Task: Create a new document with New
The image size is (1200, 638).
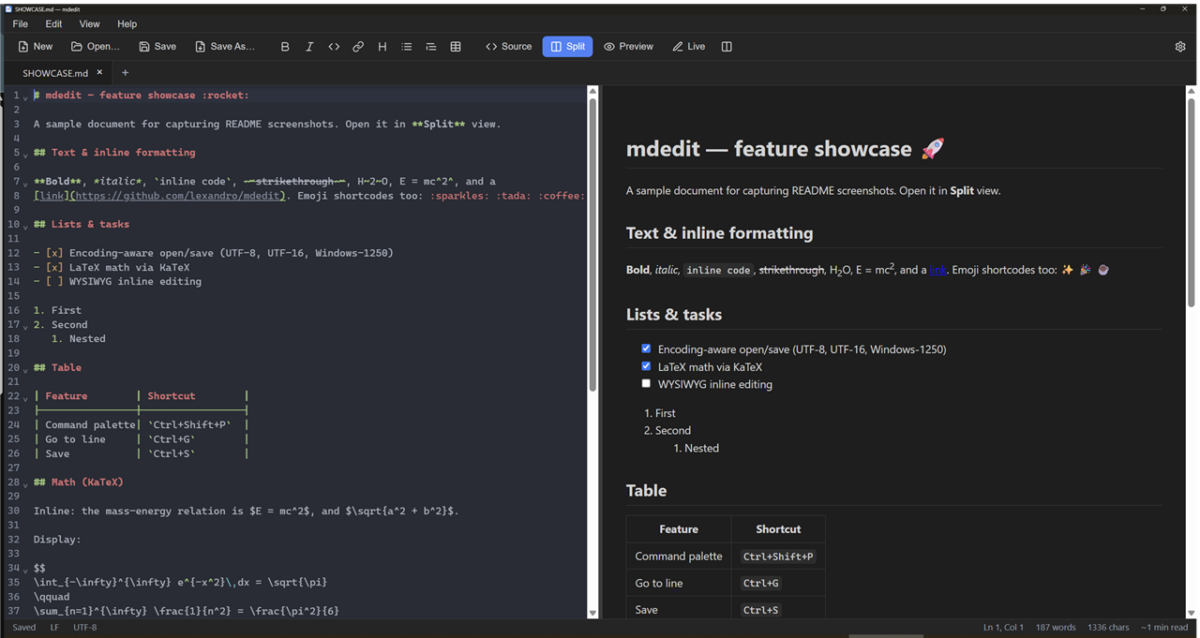Action: click(36, 47)
